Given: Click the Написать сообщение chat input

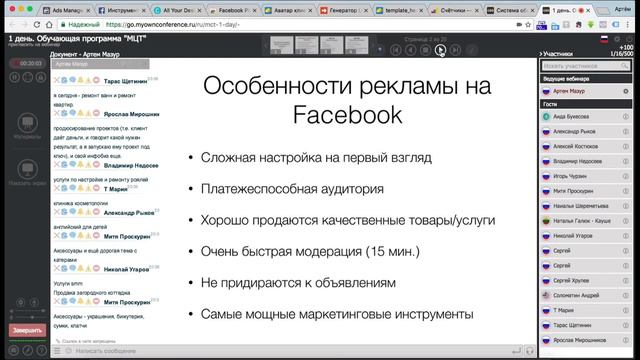Looking at the screenshot, I should pyautogui.click(x=290, y=351).
